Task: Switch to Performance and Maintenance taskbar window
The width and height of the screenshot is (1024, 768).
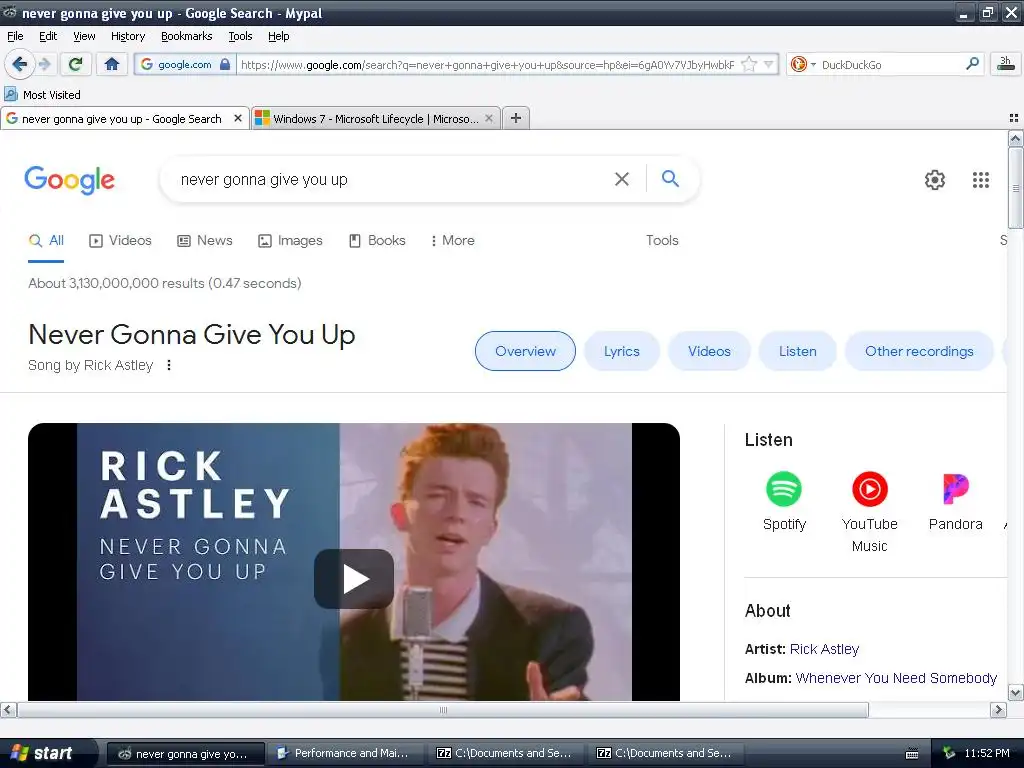Action: pos(345,753)
